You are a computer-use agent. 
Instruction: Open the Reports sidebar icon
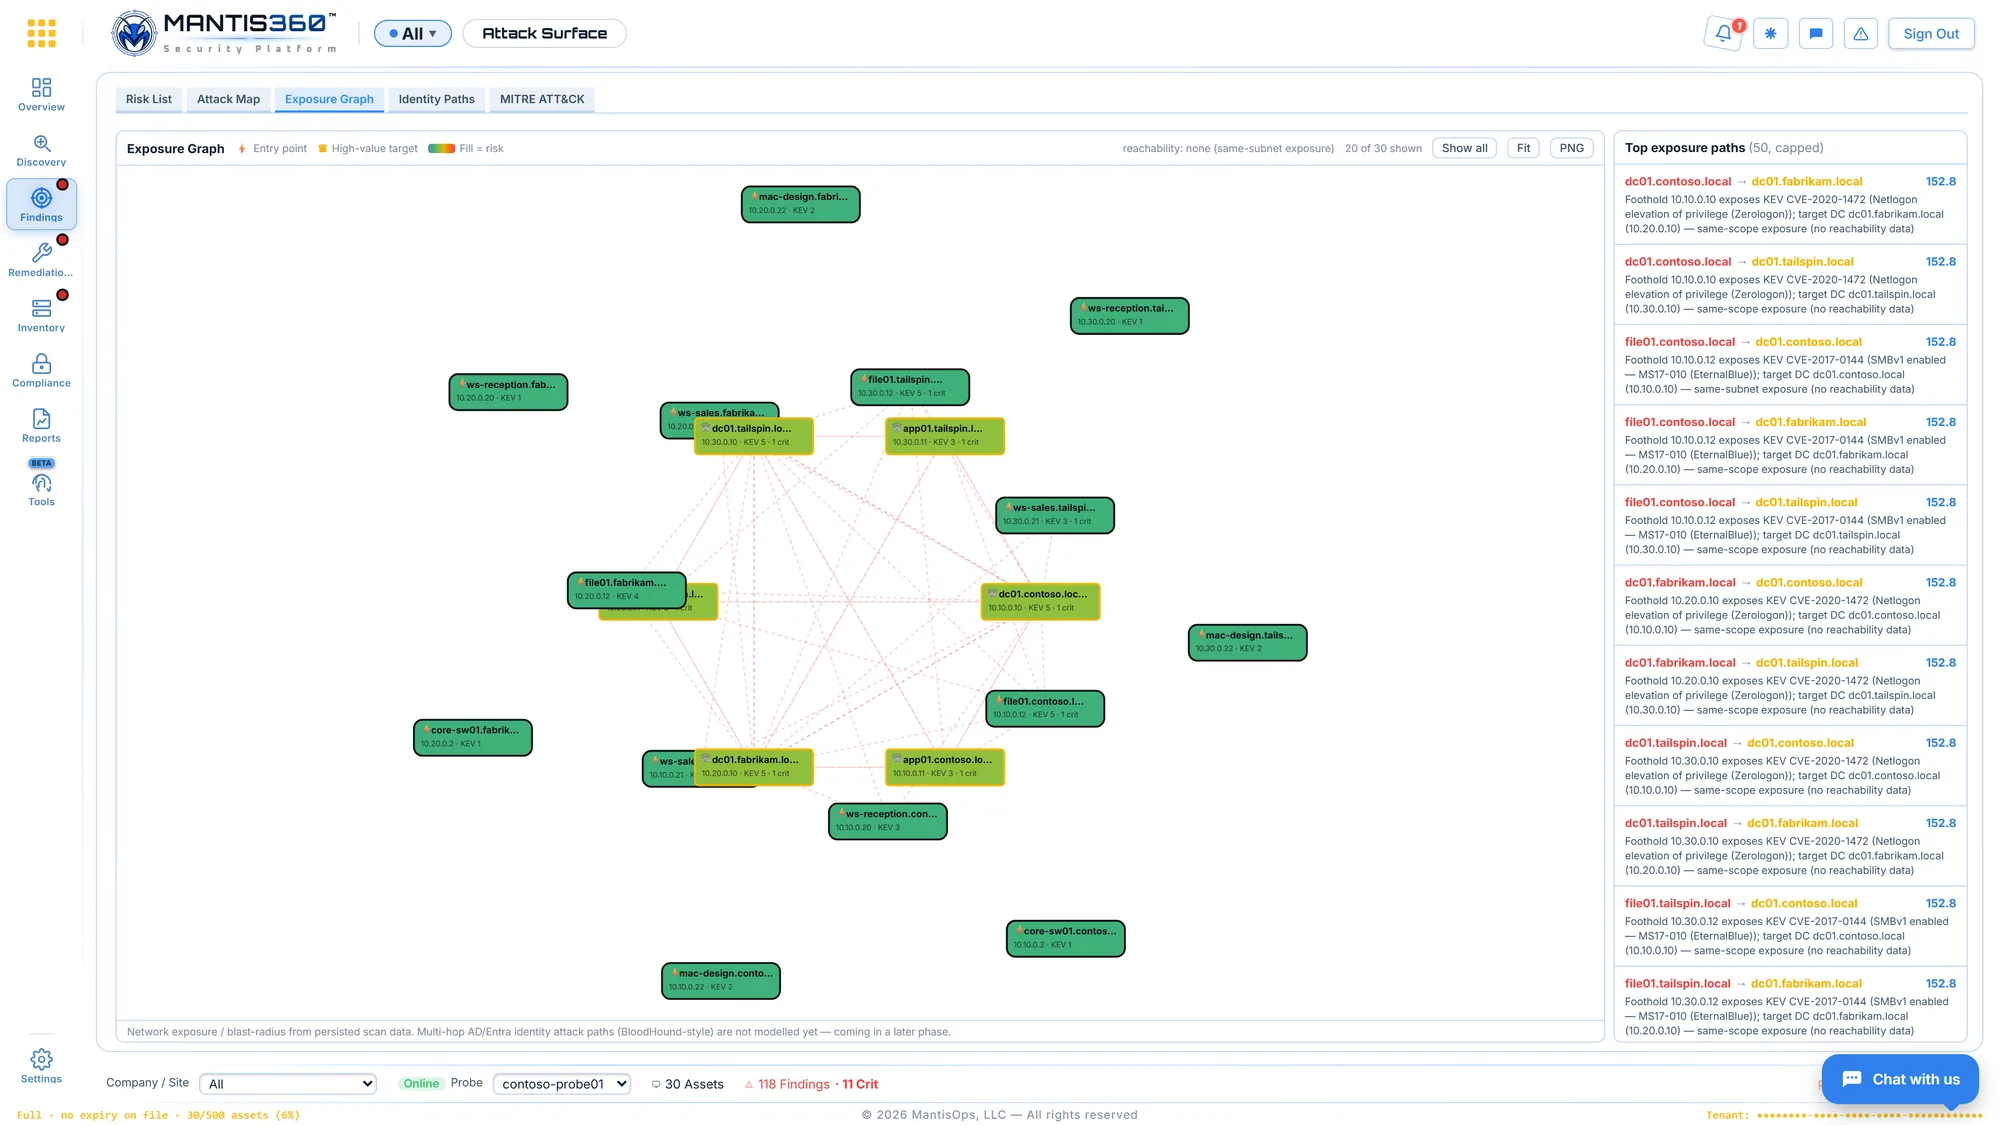(x=41, y=425)
